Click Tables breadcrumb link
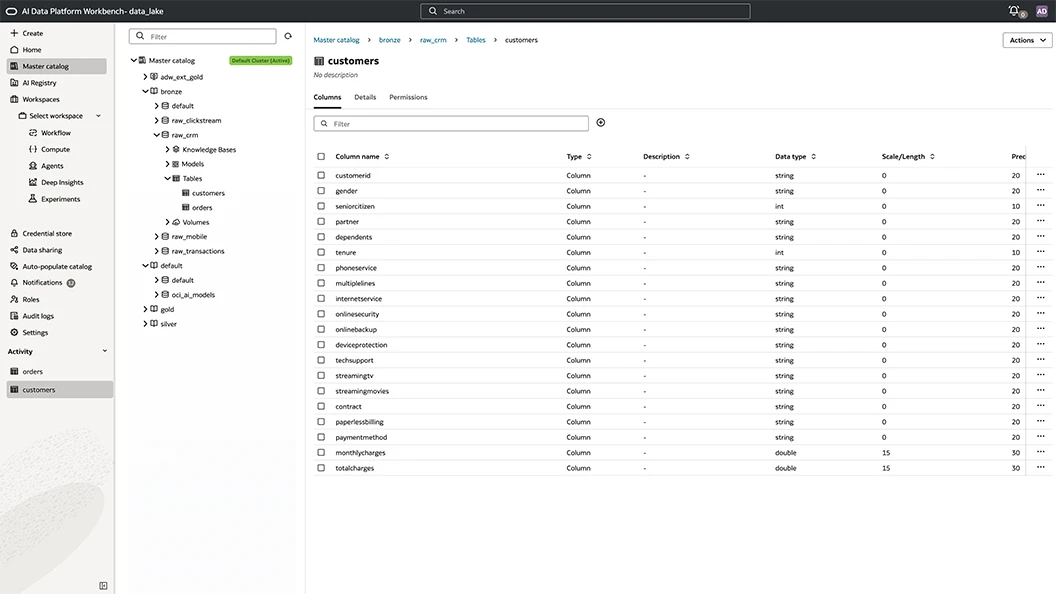Image resolution: width=1056 pixels, height=594 pixels. coord(475,40)
